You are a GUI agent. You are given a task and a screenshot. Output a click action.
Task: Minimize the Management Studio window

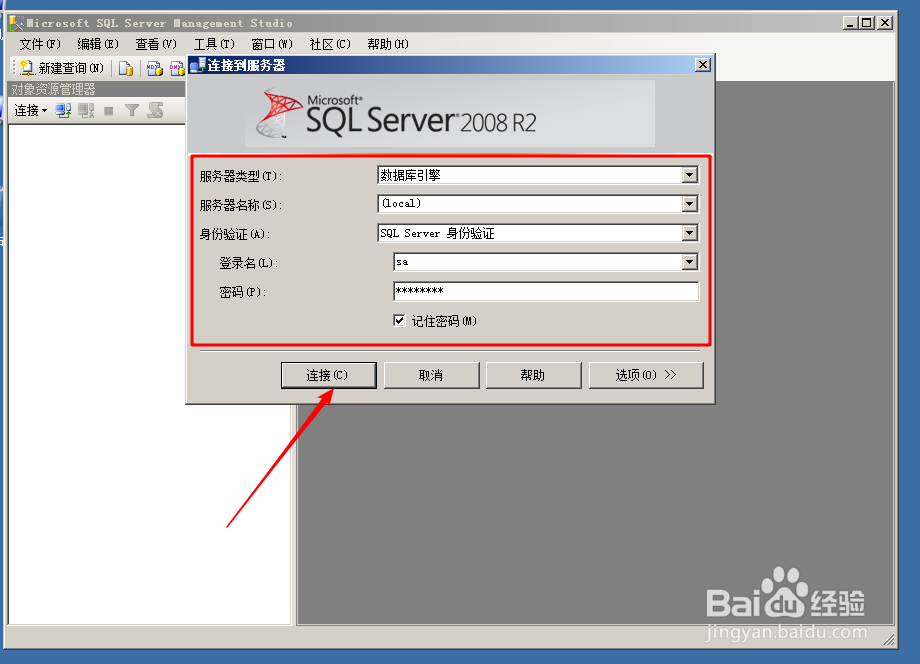tap(850, 23)
